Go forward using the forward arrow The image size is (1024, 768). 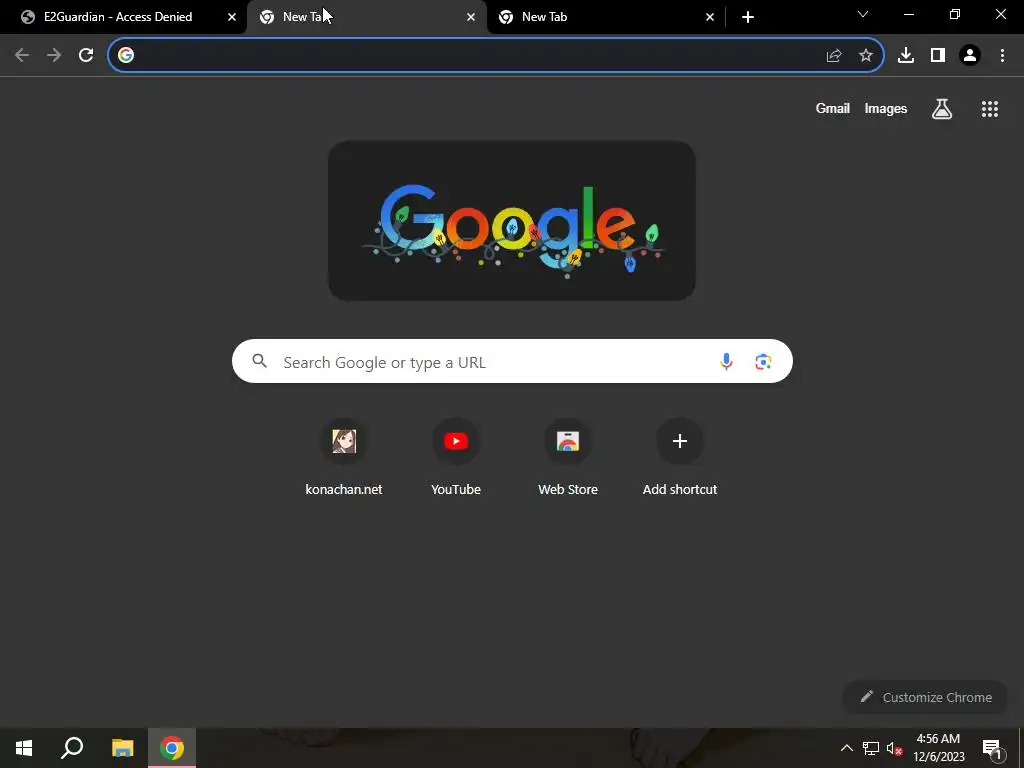coord(54,56)
